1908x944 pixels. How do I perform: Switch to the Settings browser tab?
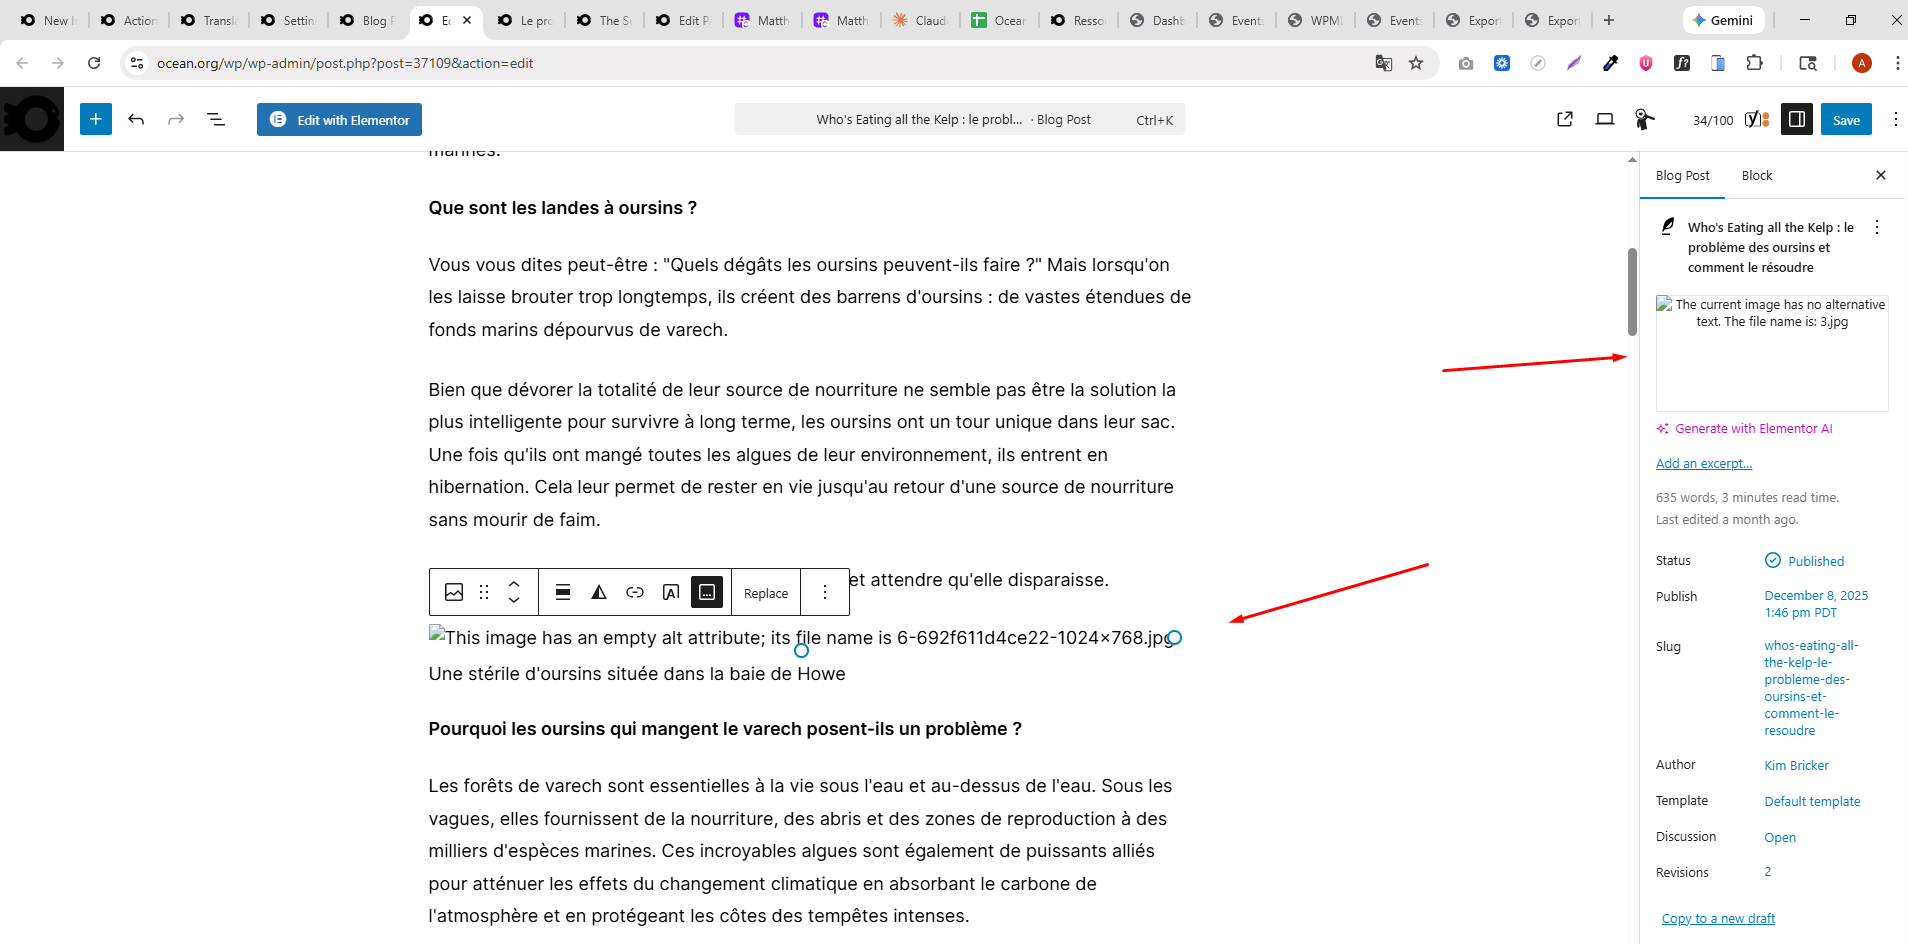coord(289,20)
